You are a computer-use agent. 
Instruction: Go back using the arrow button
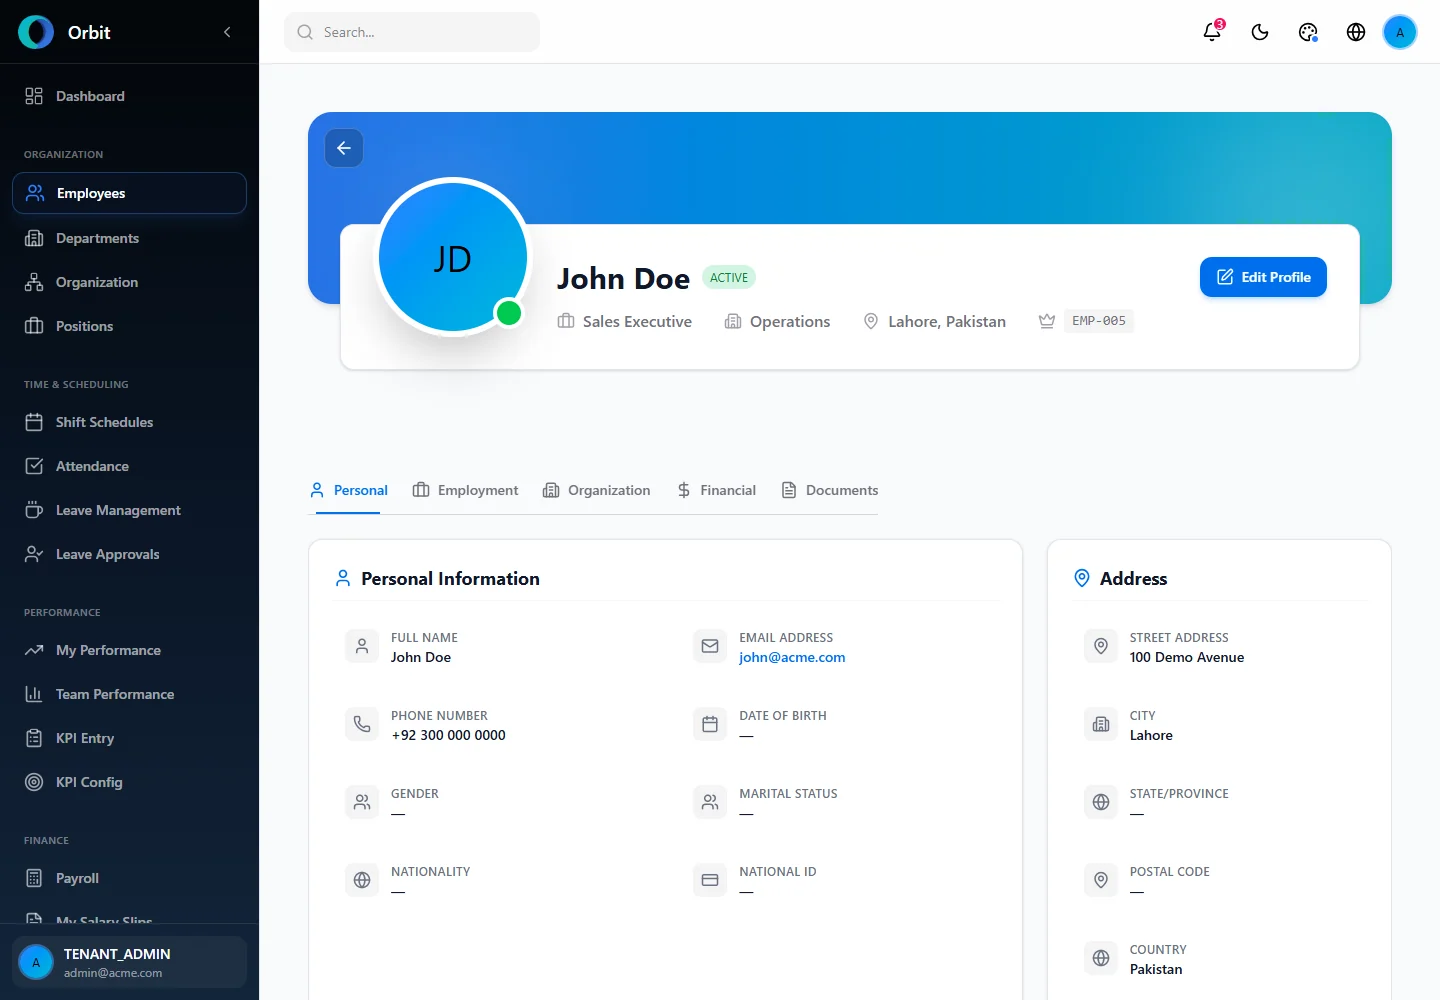click(x=344, y=148)
